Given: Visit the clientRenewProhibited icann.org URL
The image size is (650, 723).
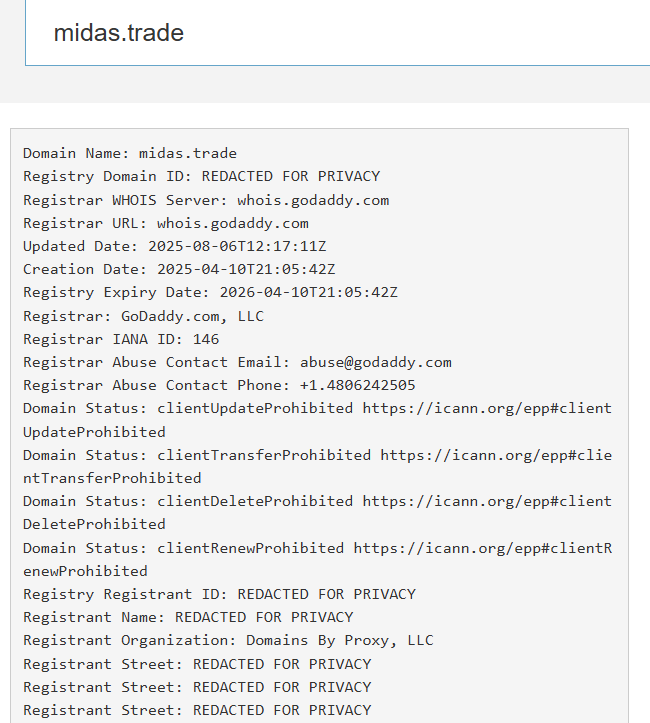Looking at the screenshot, I should coord(482,548).
